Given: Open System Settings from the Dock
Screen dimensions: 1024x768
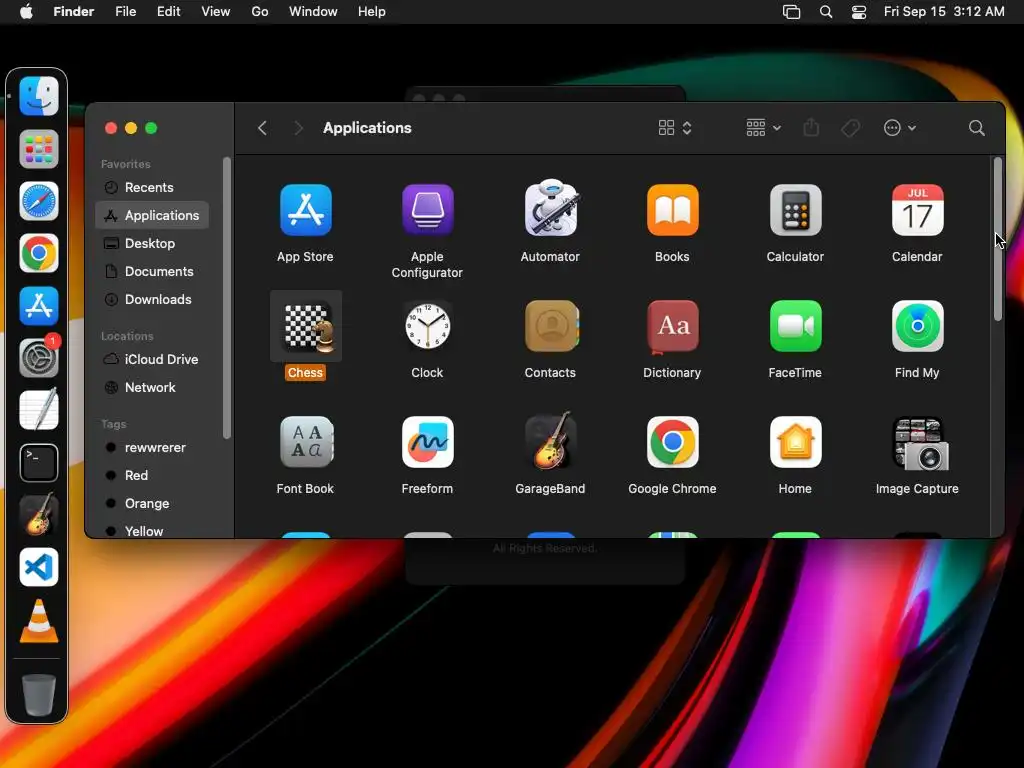Looking at the screenshot, I should pos(39,357).
